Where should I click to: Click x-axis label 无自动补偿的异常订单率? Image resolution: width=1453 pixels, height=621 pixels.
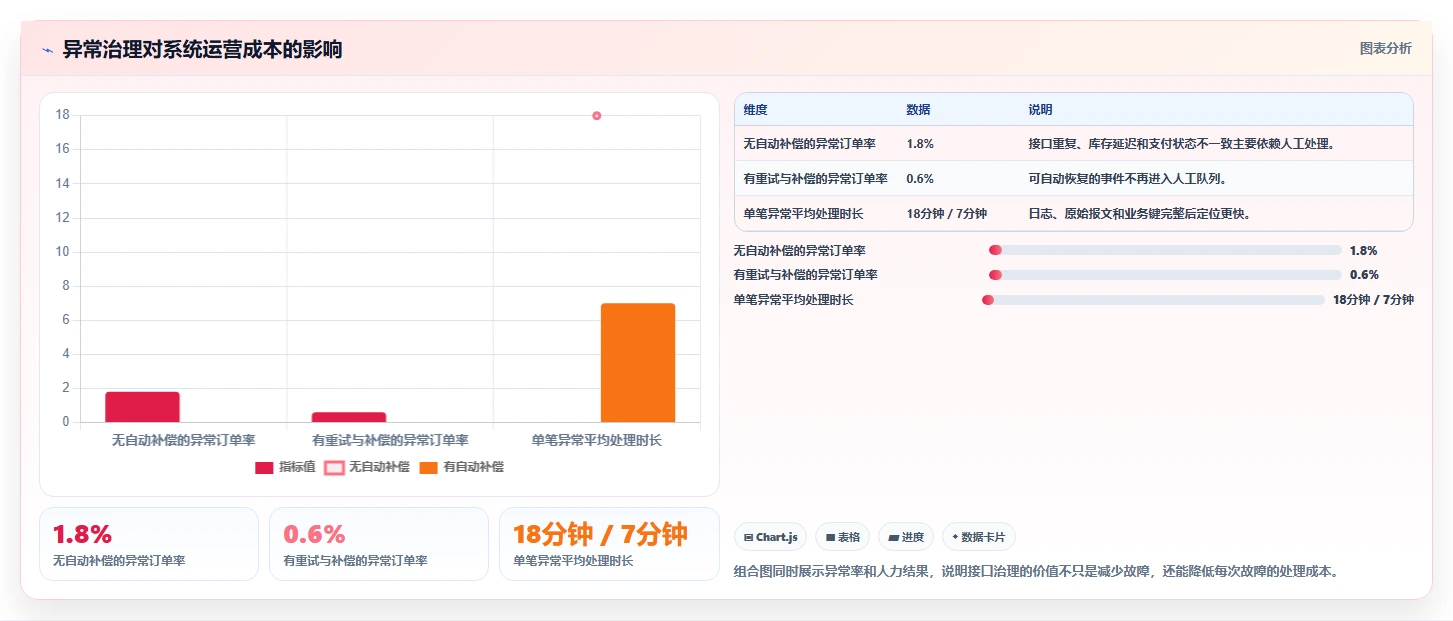pos(183,440)
